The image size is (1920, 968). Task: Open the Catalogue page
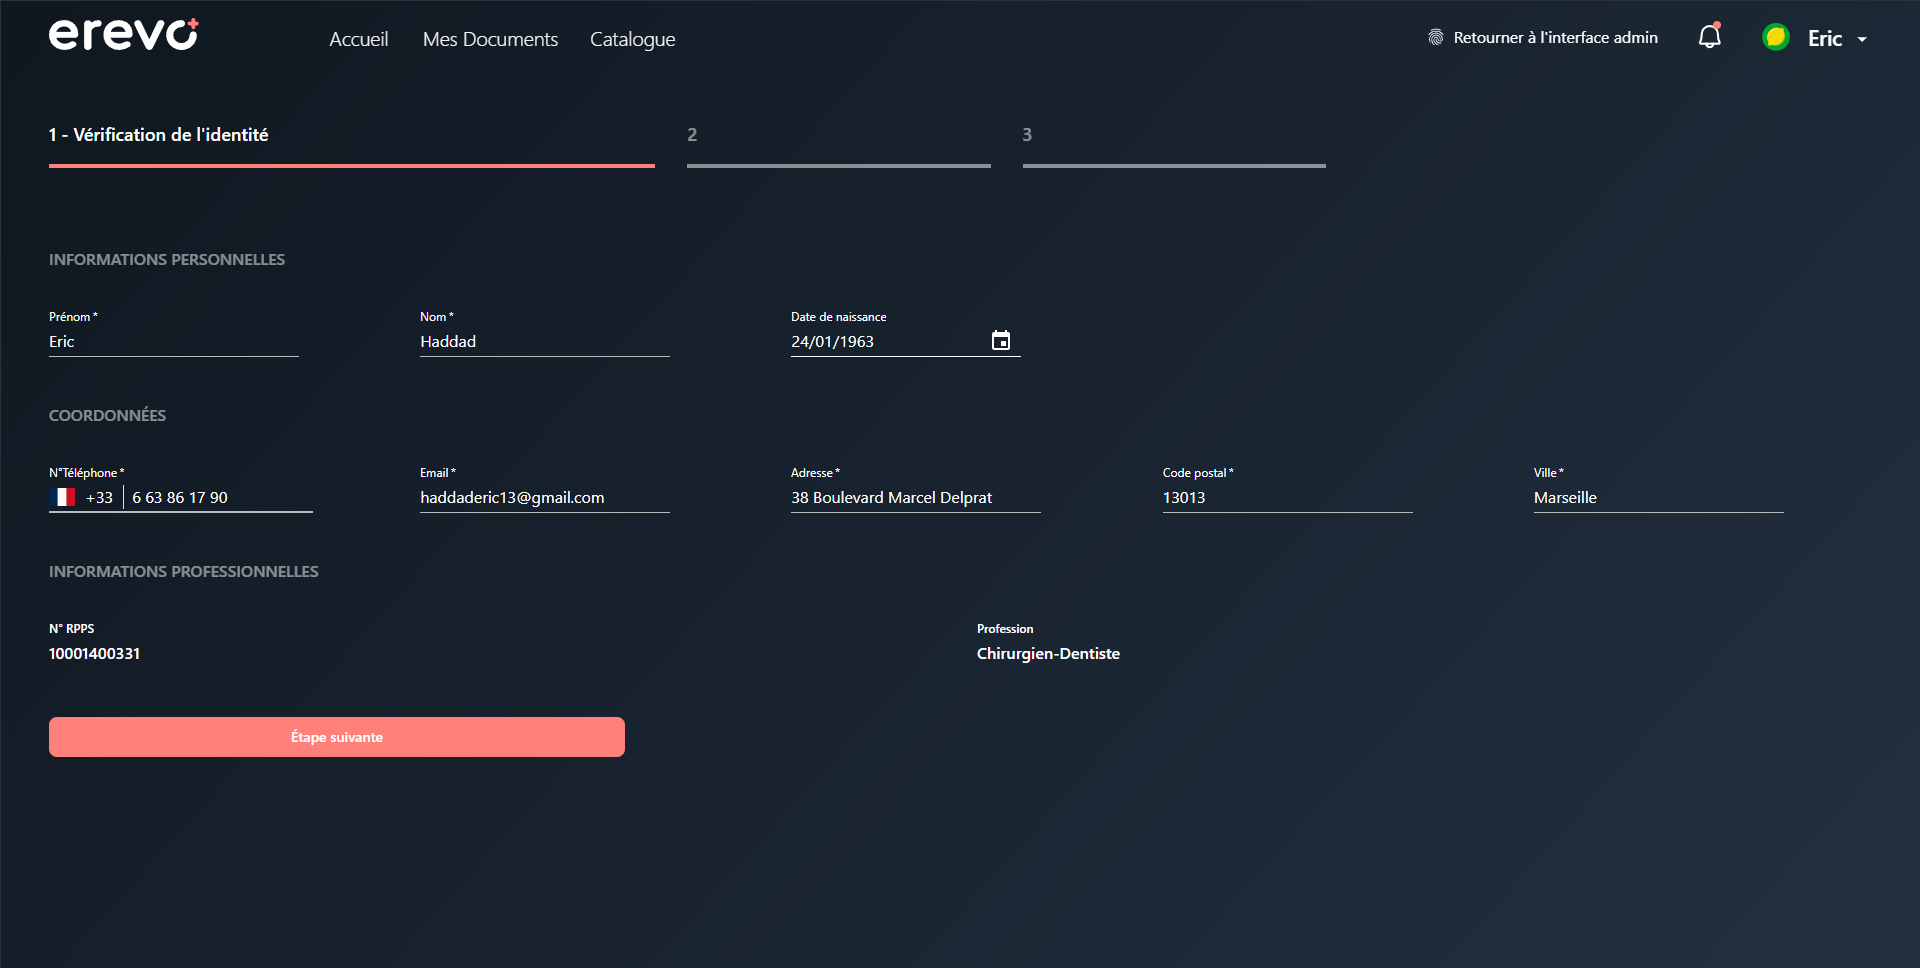click(x=632, y=39)
